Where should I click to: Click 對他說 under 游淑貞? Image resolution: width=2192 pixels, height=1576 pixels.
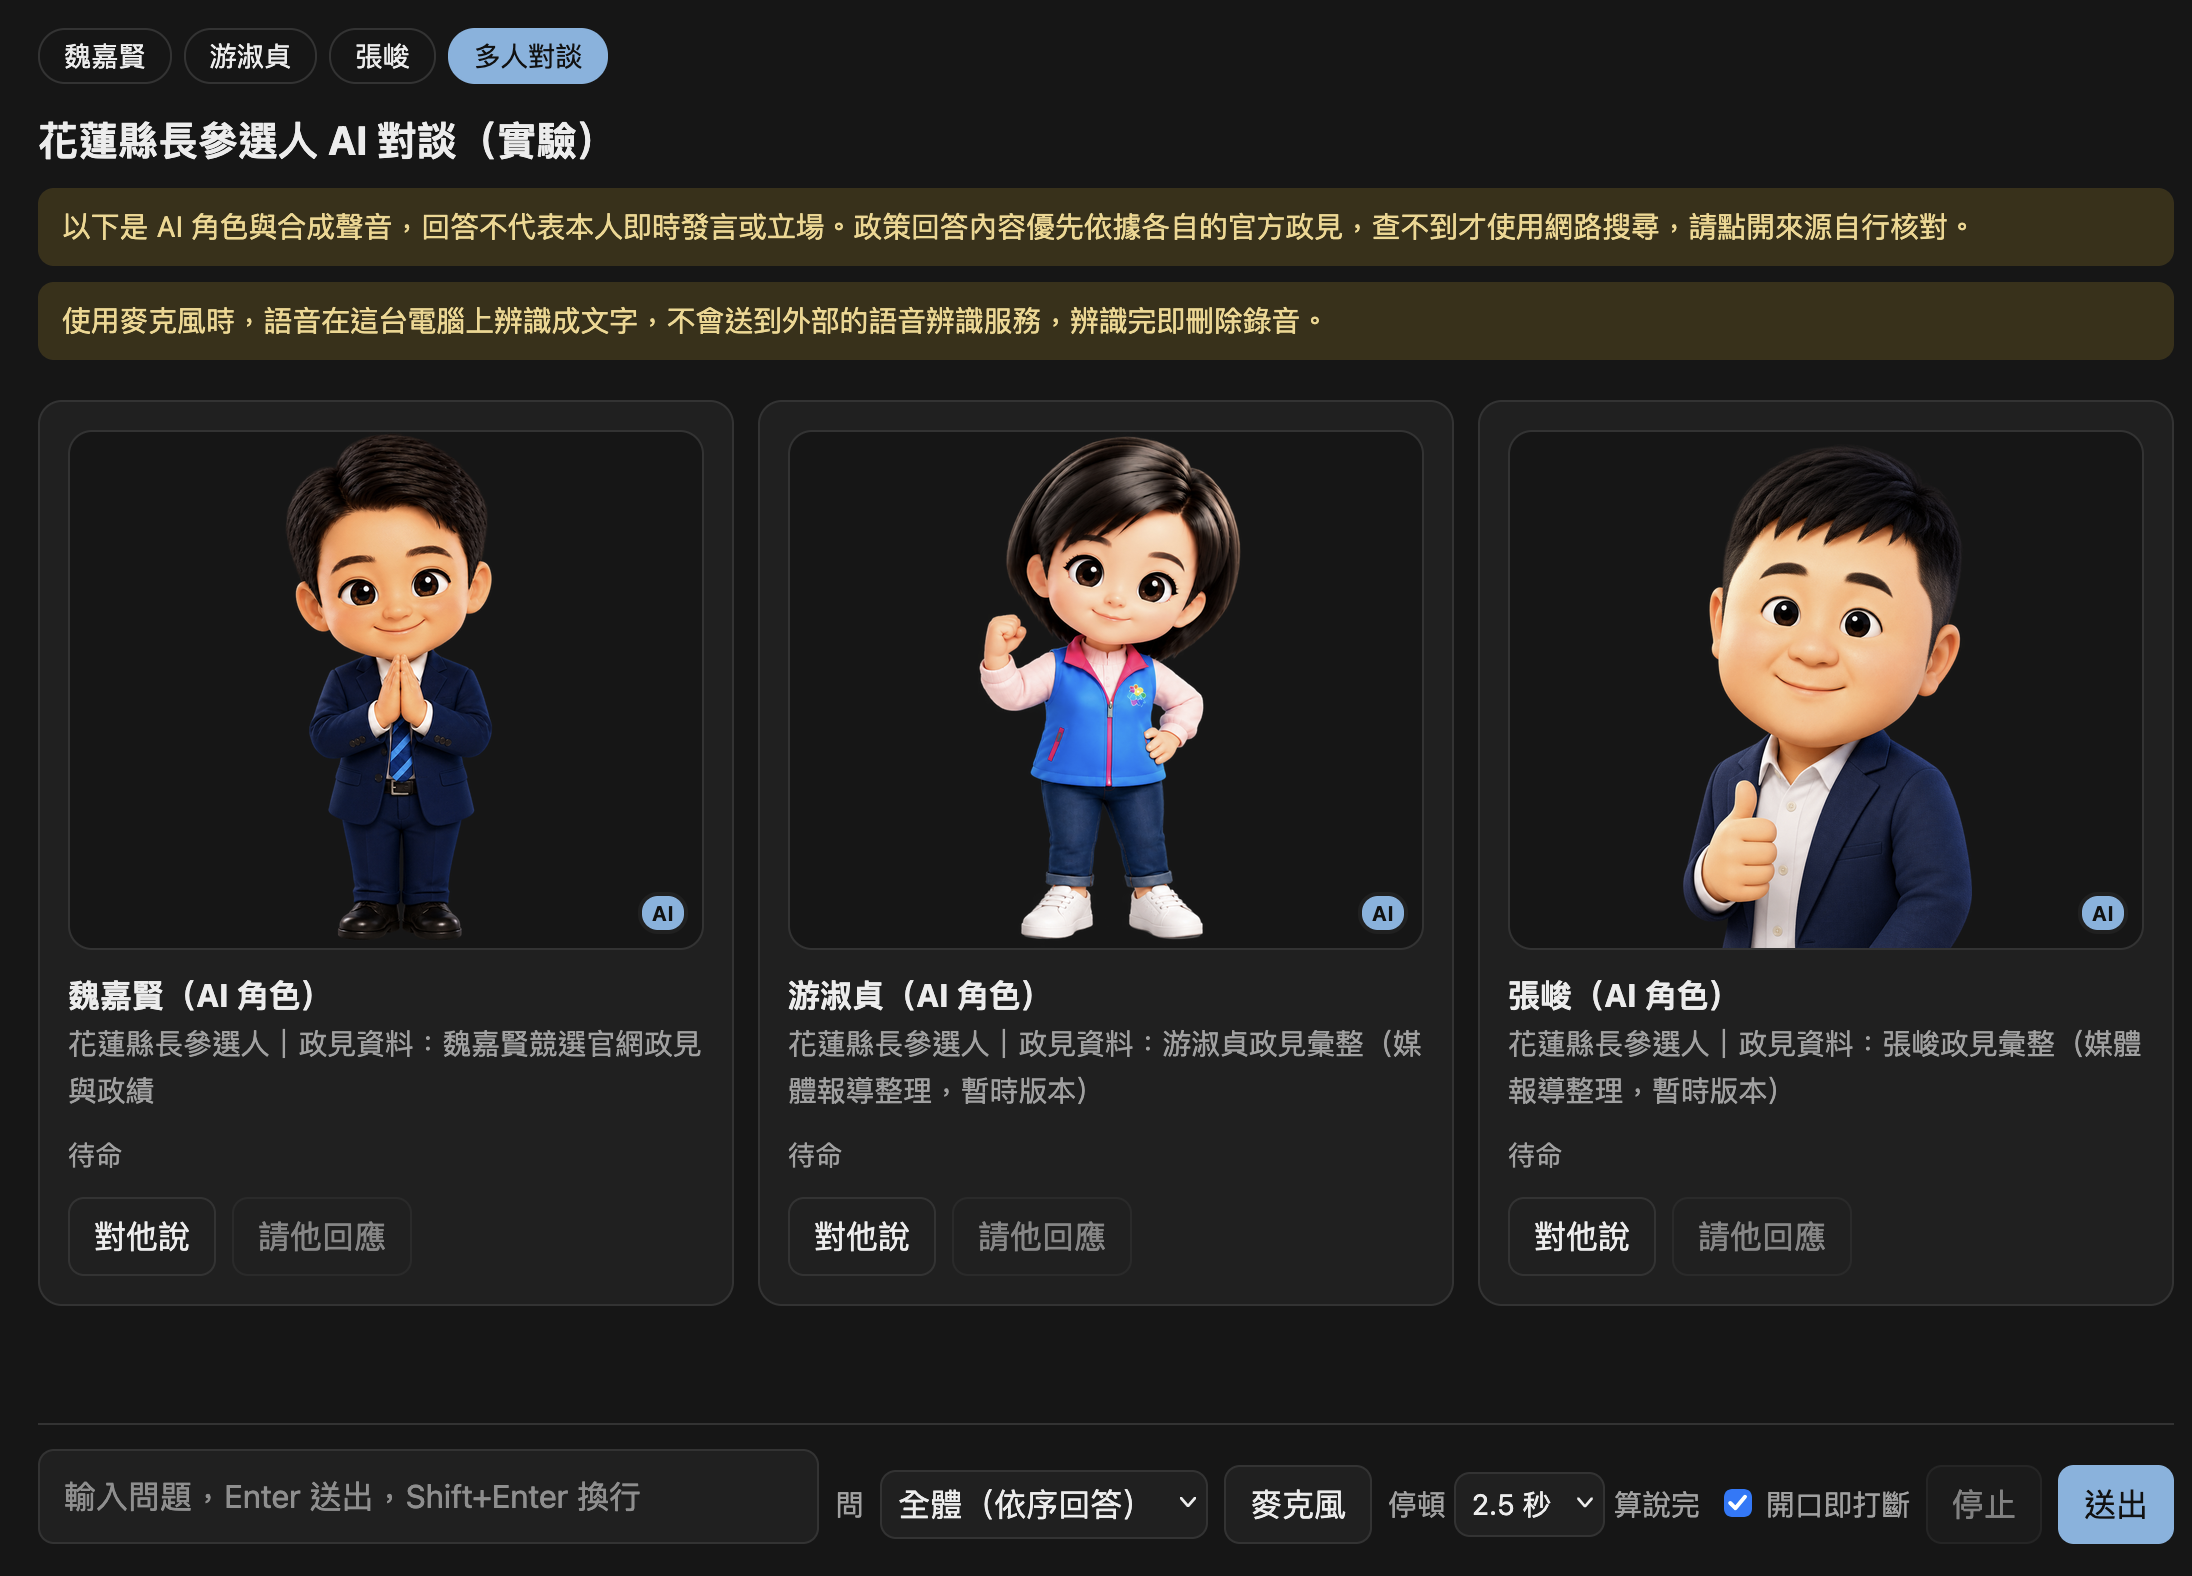(862, 1237)
